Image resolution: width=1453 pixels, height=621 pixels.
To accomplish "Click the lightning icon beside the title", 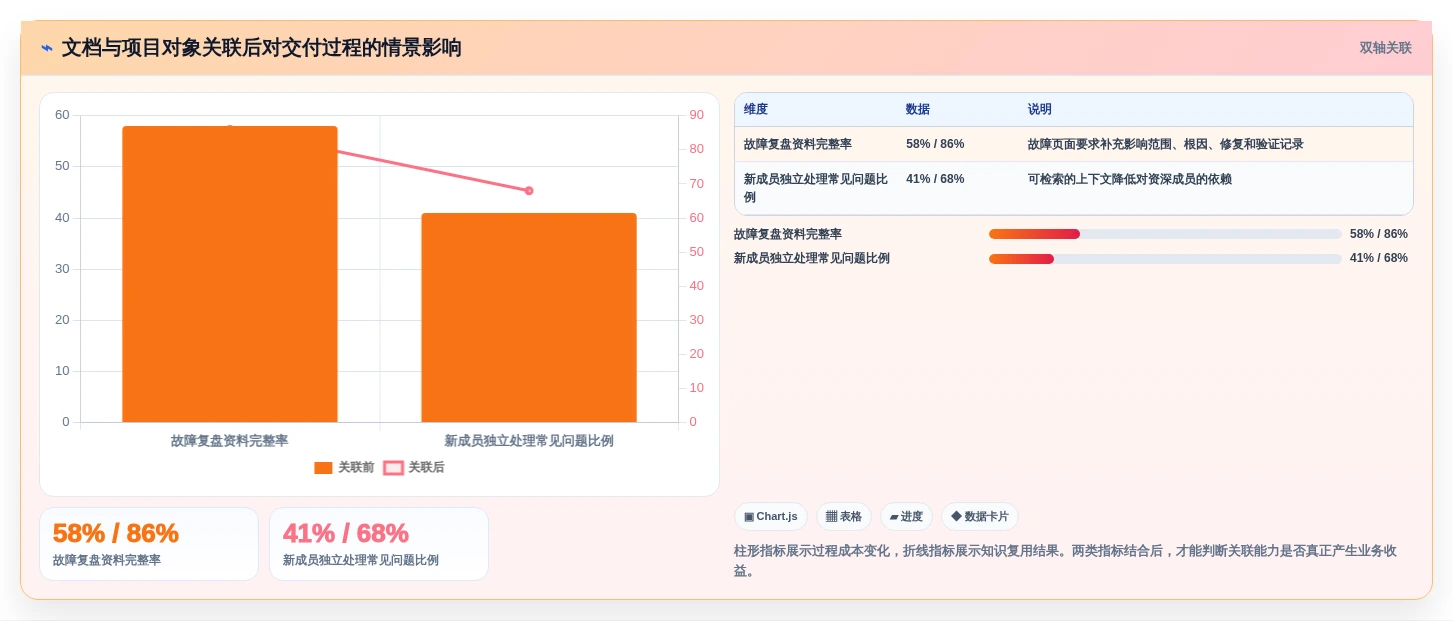I will (47, 48).
